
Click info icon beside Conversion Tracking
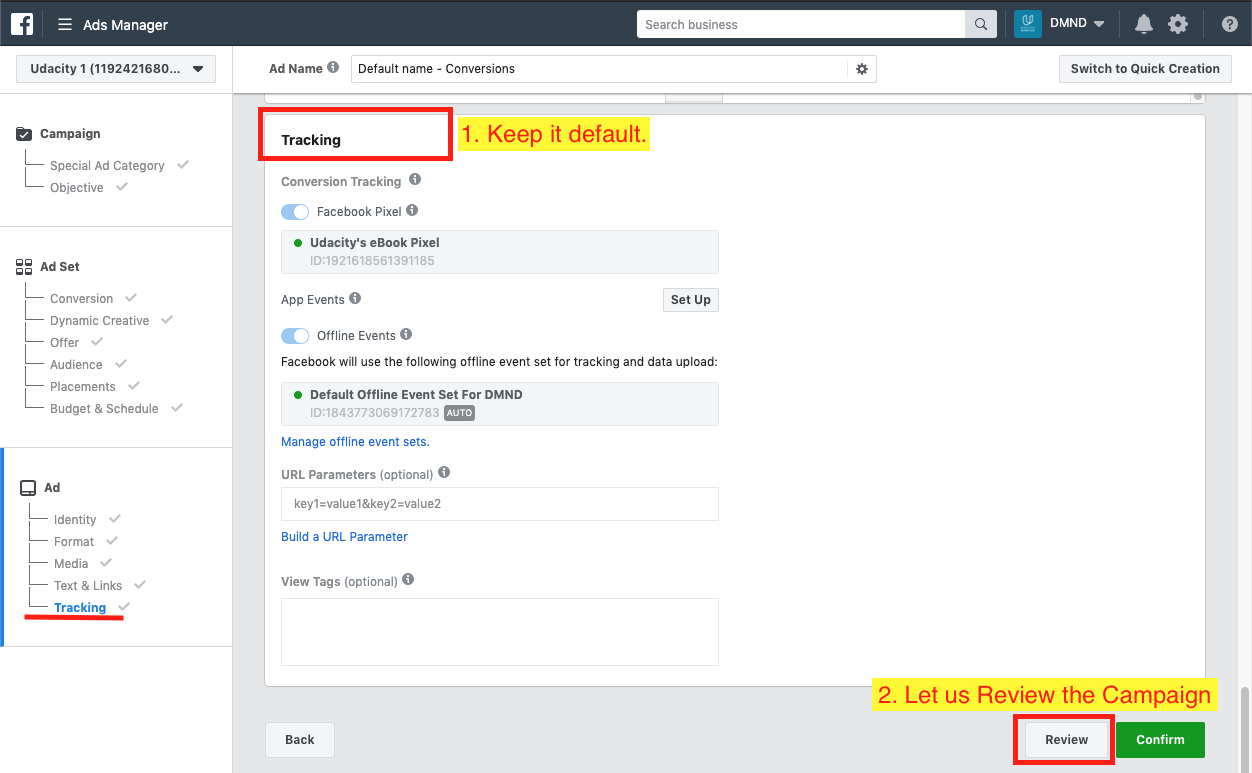[x=415, y=180]
